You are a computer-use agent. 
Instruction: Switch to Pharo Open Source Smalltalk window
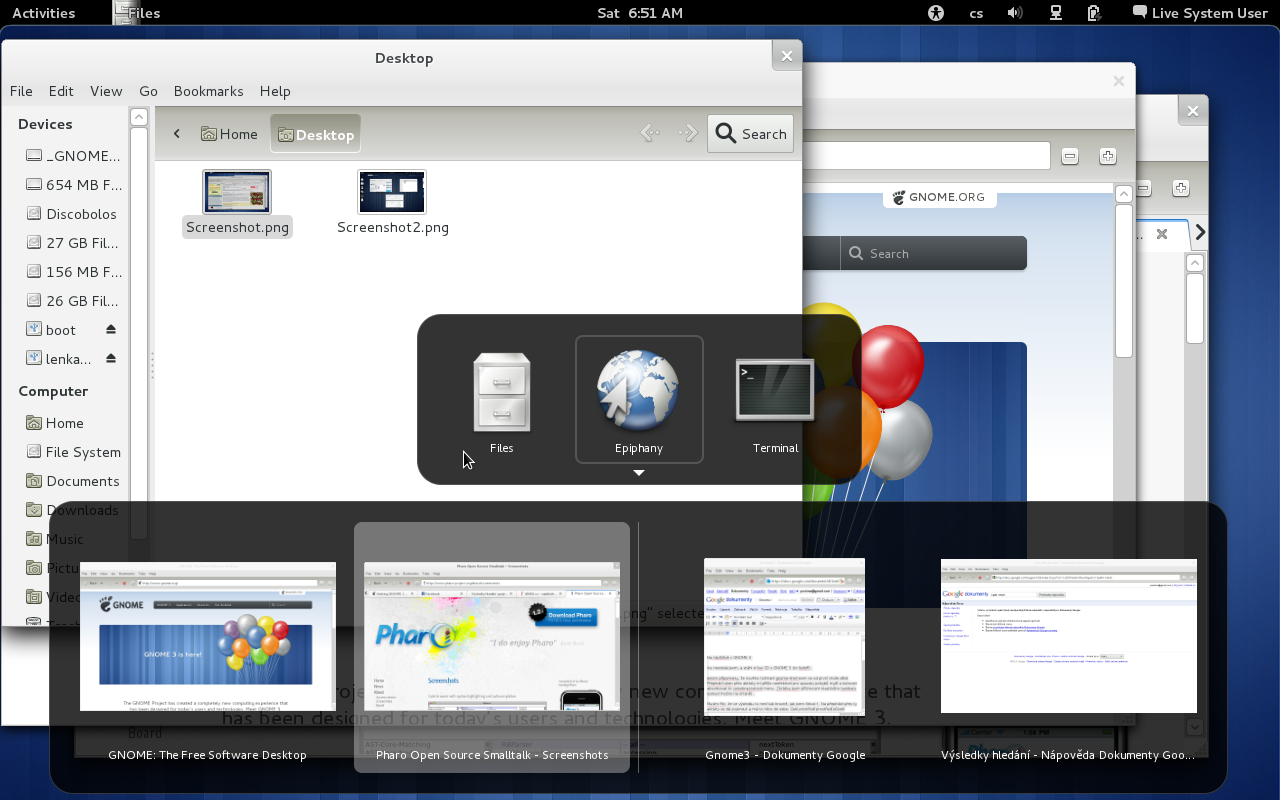tap(492, 647)
